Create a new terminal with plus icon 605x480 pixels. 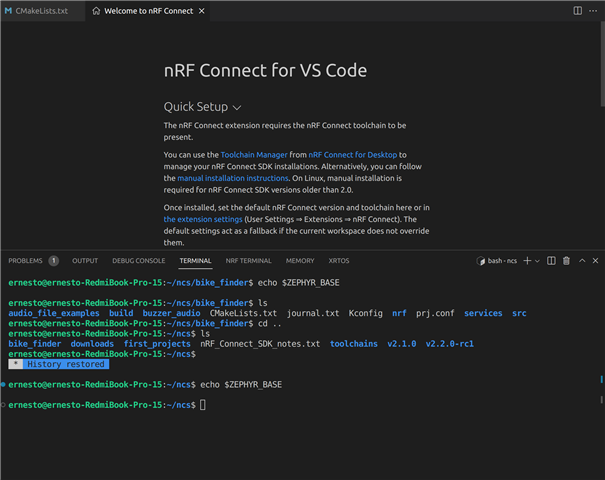527,261
